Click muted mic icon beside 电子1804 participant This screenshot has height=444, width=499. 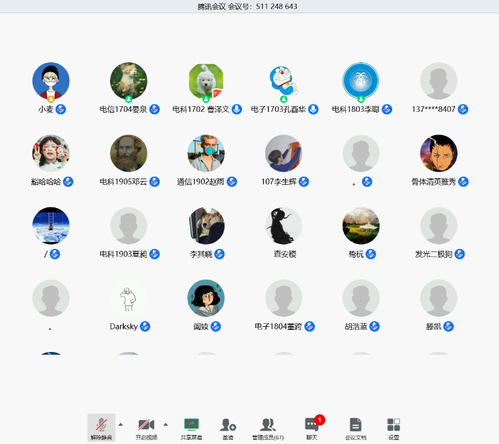[310, 326]
